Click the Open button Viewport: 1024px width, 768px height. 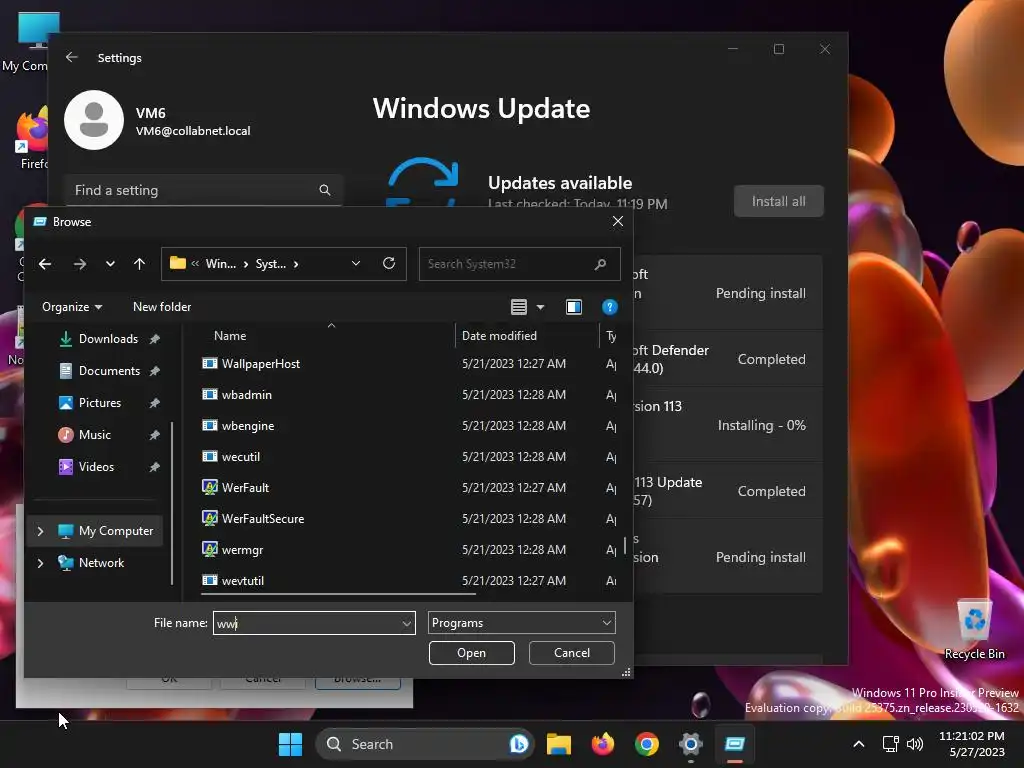click(x=472, y=653)
